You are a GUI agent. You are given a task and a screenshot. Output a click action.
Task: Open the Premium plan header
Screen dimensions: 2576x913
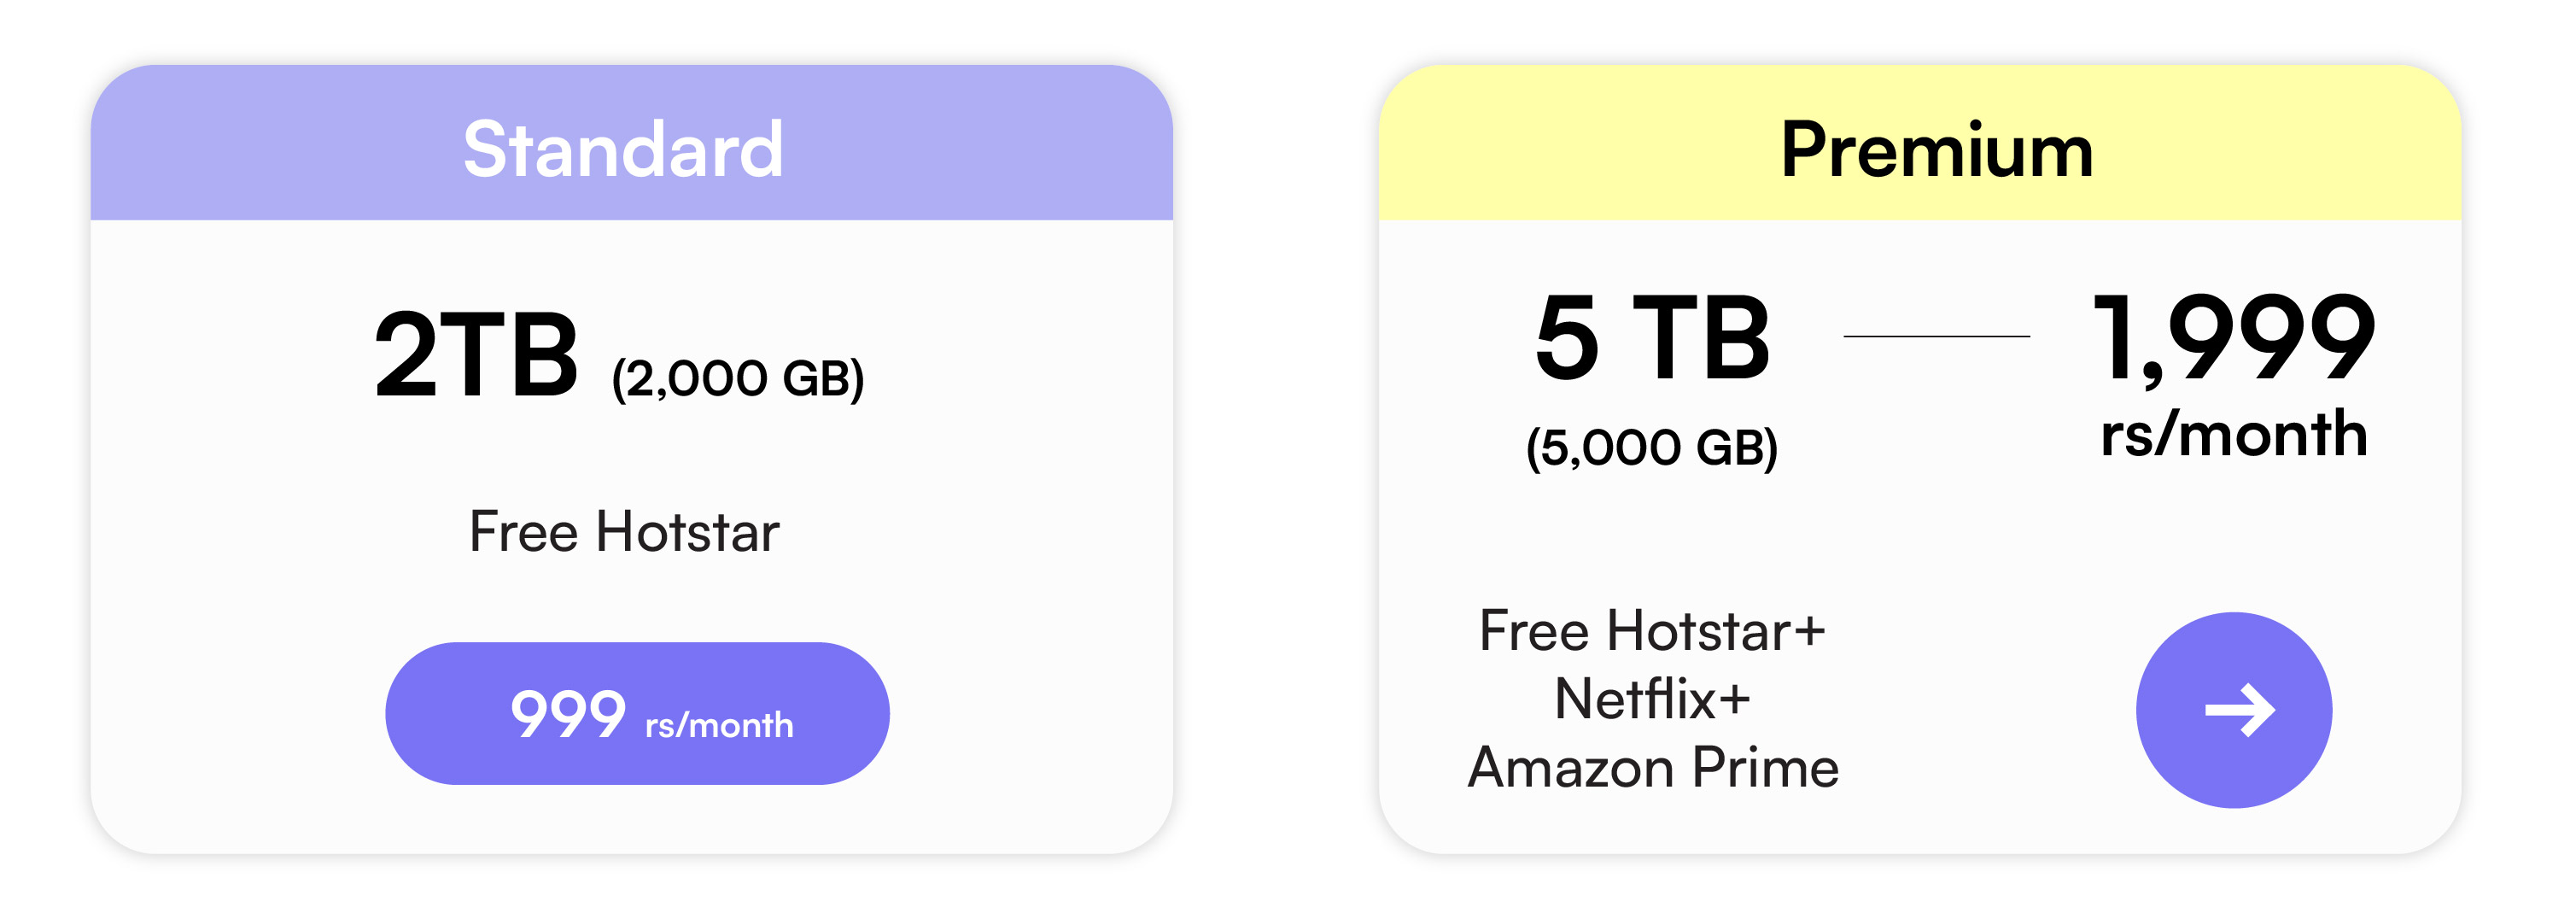tap(1919, 143)
